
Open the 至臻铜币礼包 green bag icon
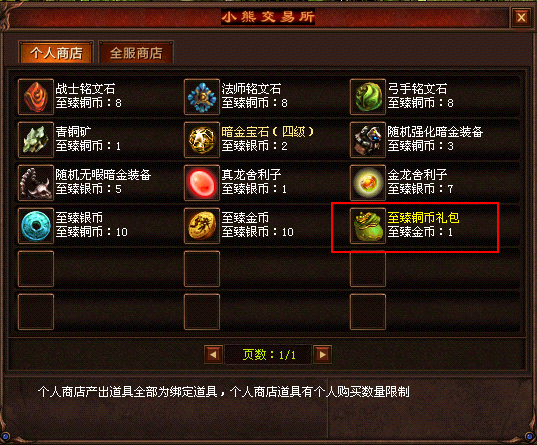(x=368, y=226)
